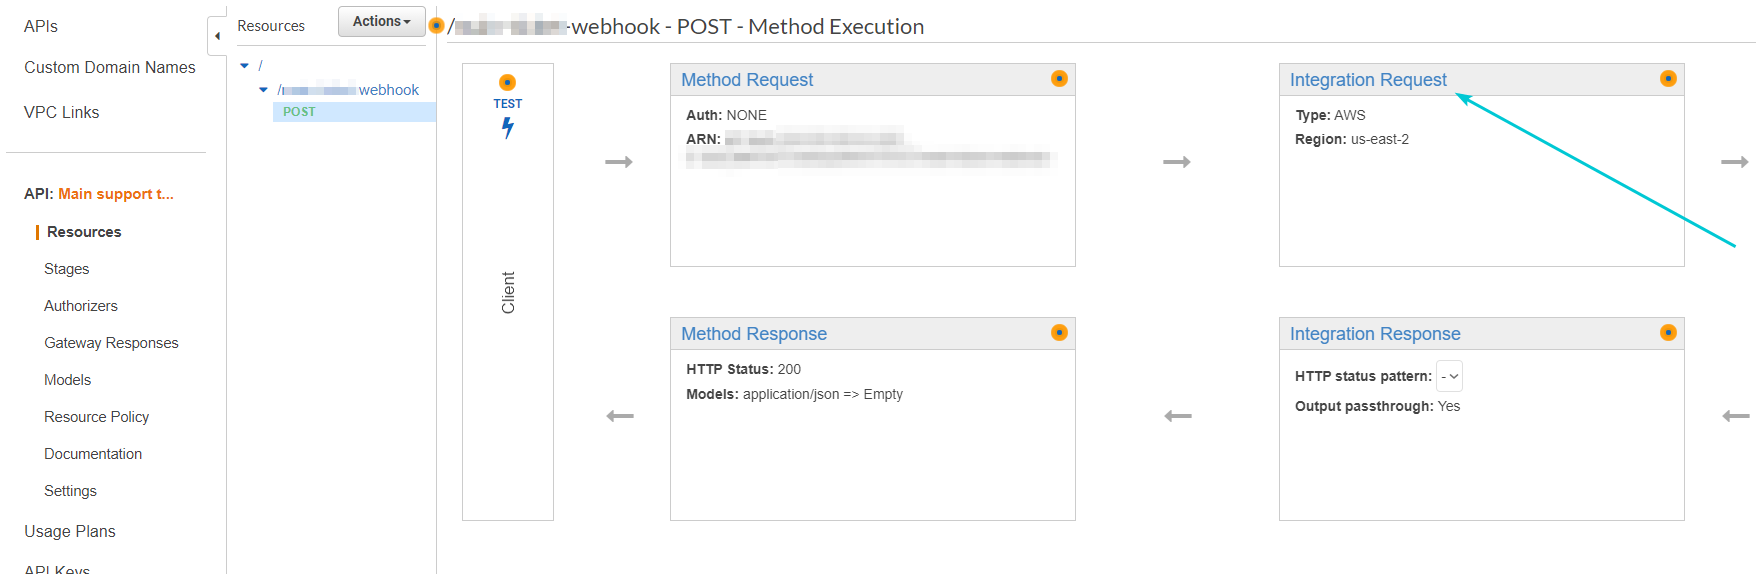Image resolution: width=1756 pixels, height=574 pixels.
Task: Click orange dot in Integration Response header
Action: pos(1668,333)
